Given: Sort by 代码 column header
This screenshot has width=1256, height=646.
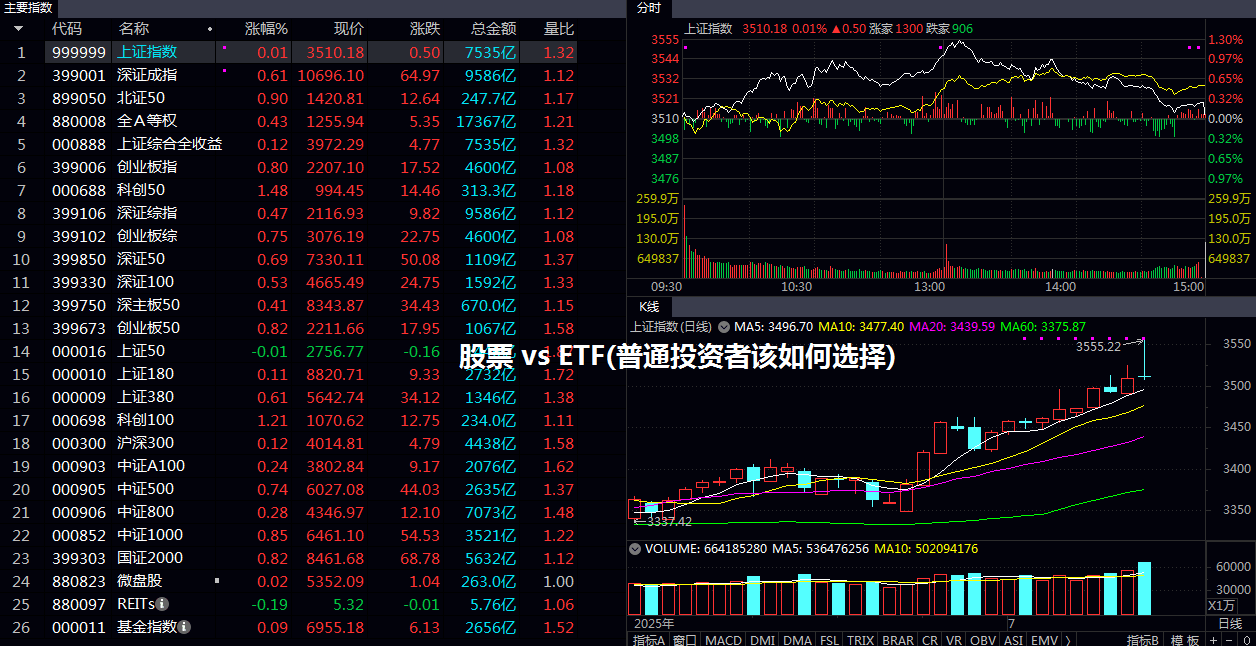Looking at the screenshot, I should pyautogui.click(x=67, y=29).
